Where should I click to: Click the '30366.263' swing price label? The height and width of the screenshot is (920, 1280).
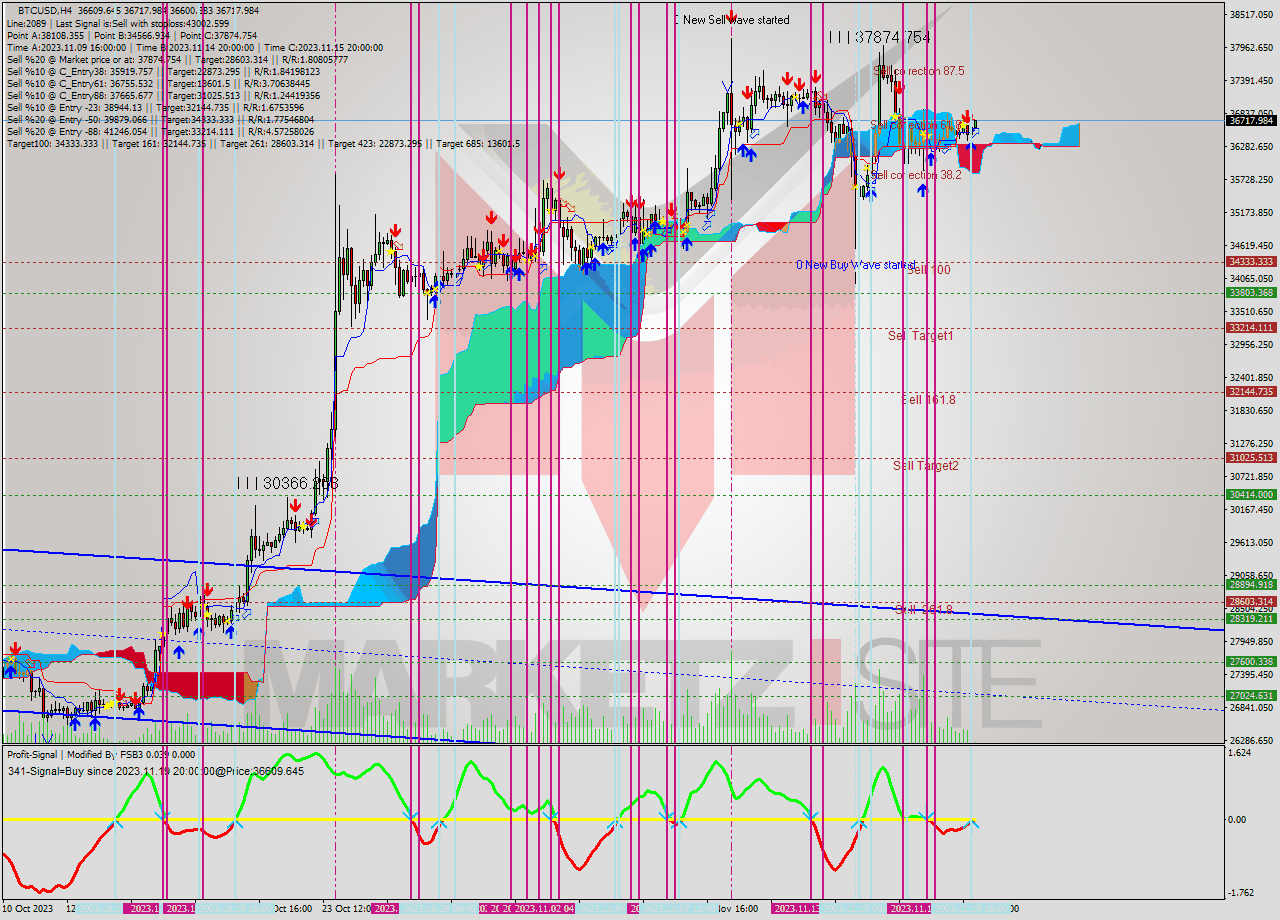tap(300, 483)
